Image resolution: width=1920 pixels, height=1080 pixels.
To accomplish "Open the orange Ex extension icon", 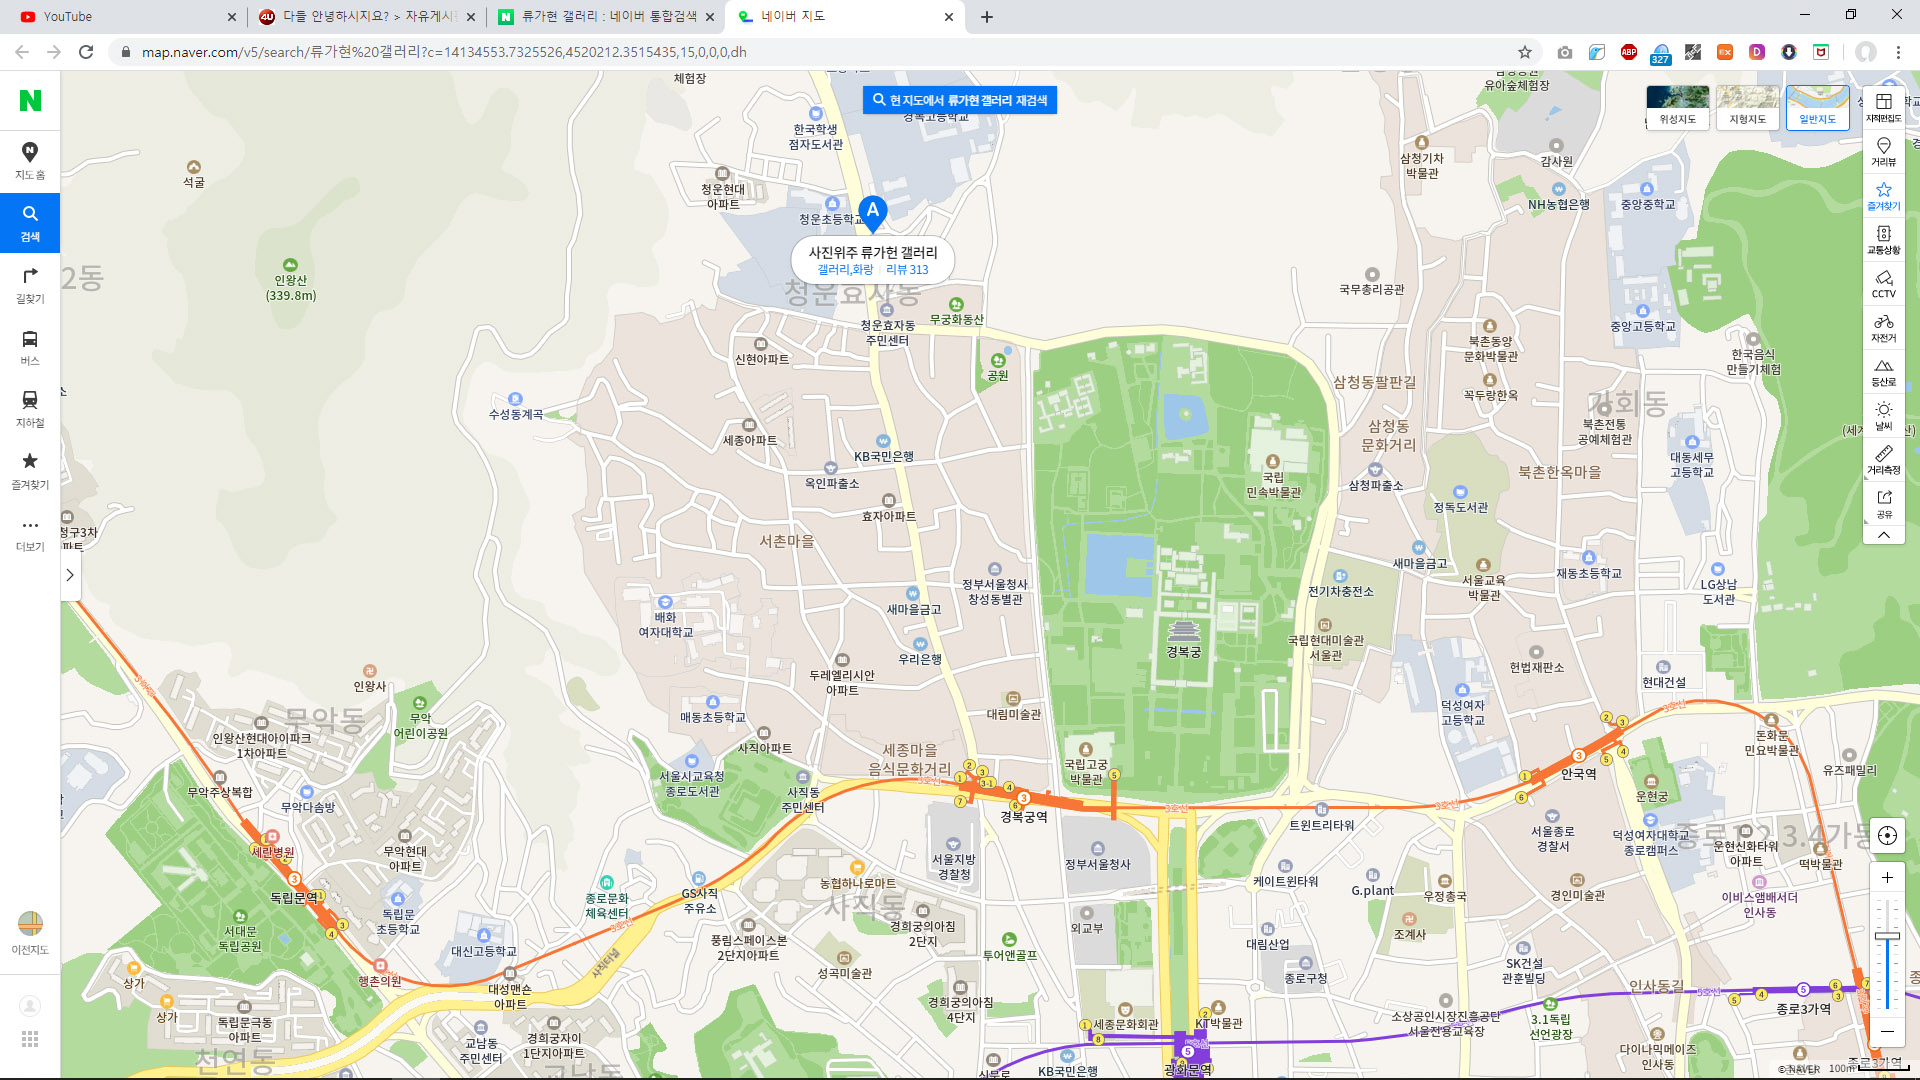I will [1725, 52].
